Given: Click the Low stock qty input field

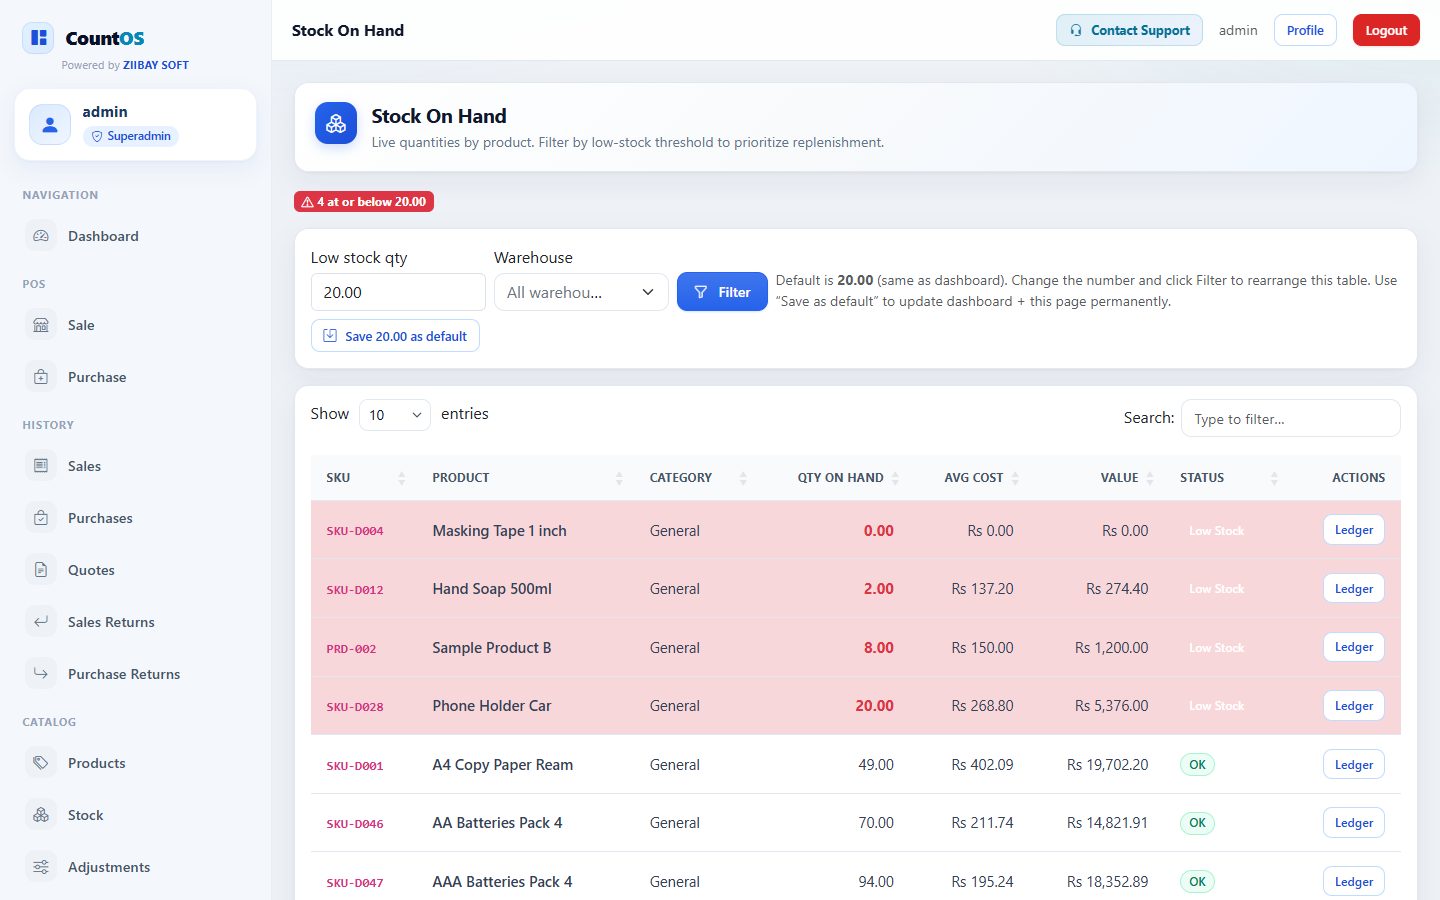Looking at the screenshot, I should click(398, 292).
